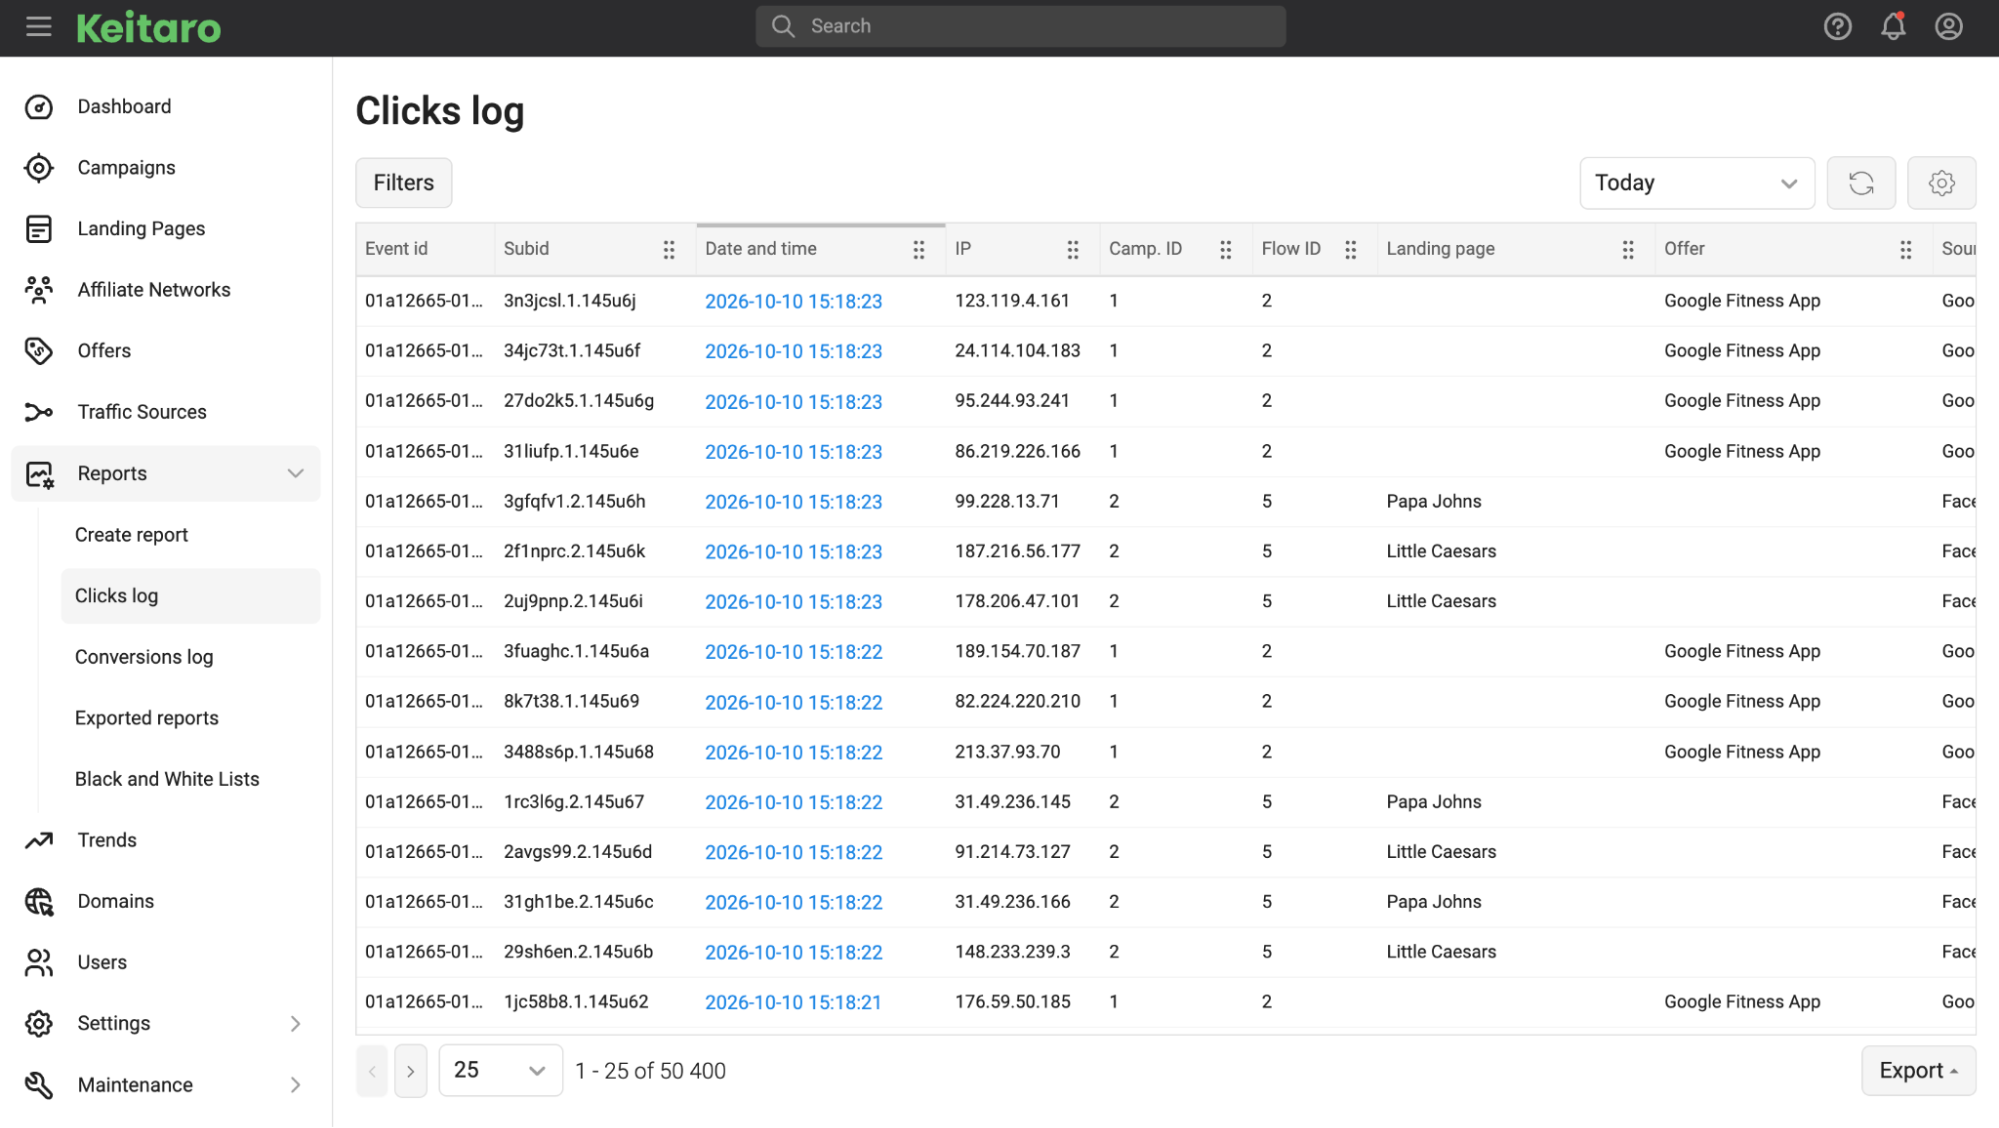
Task: Click the Dashboard sidebar icon
Action: tap(39, 107)
